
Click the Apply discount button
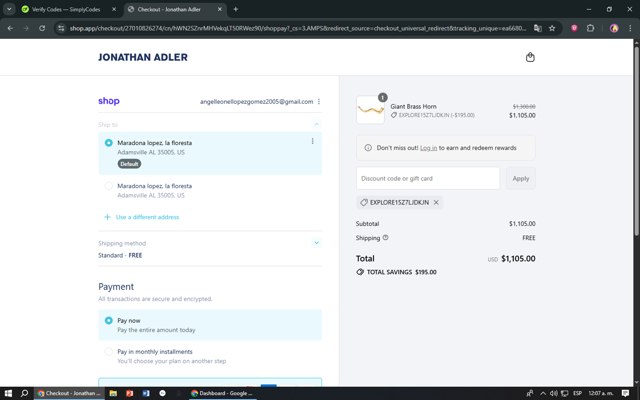pos(520,178)
